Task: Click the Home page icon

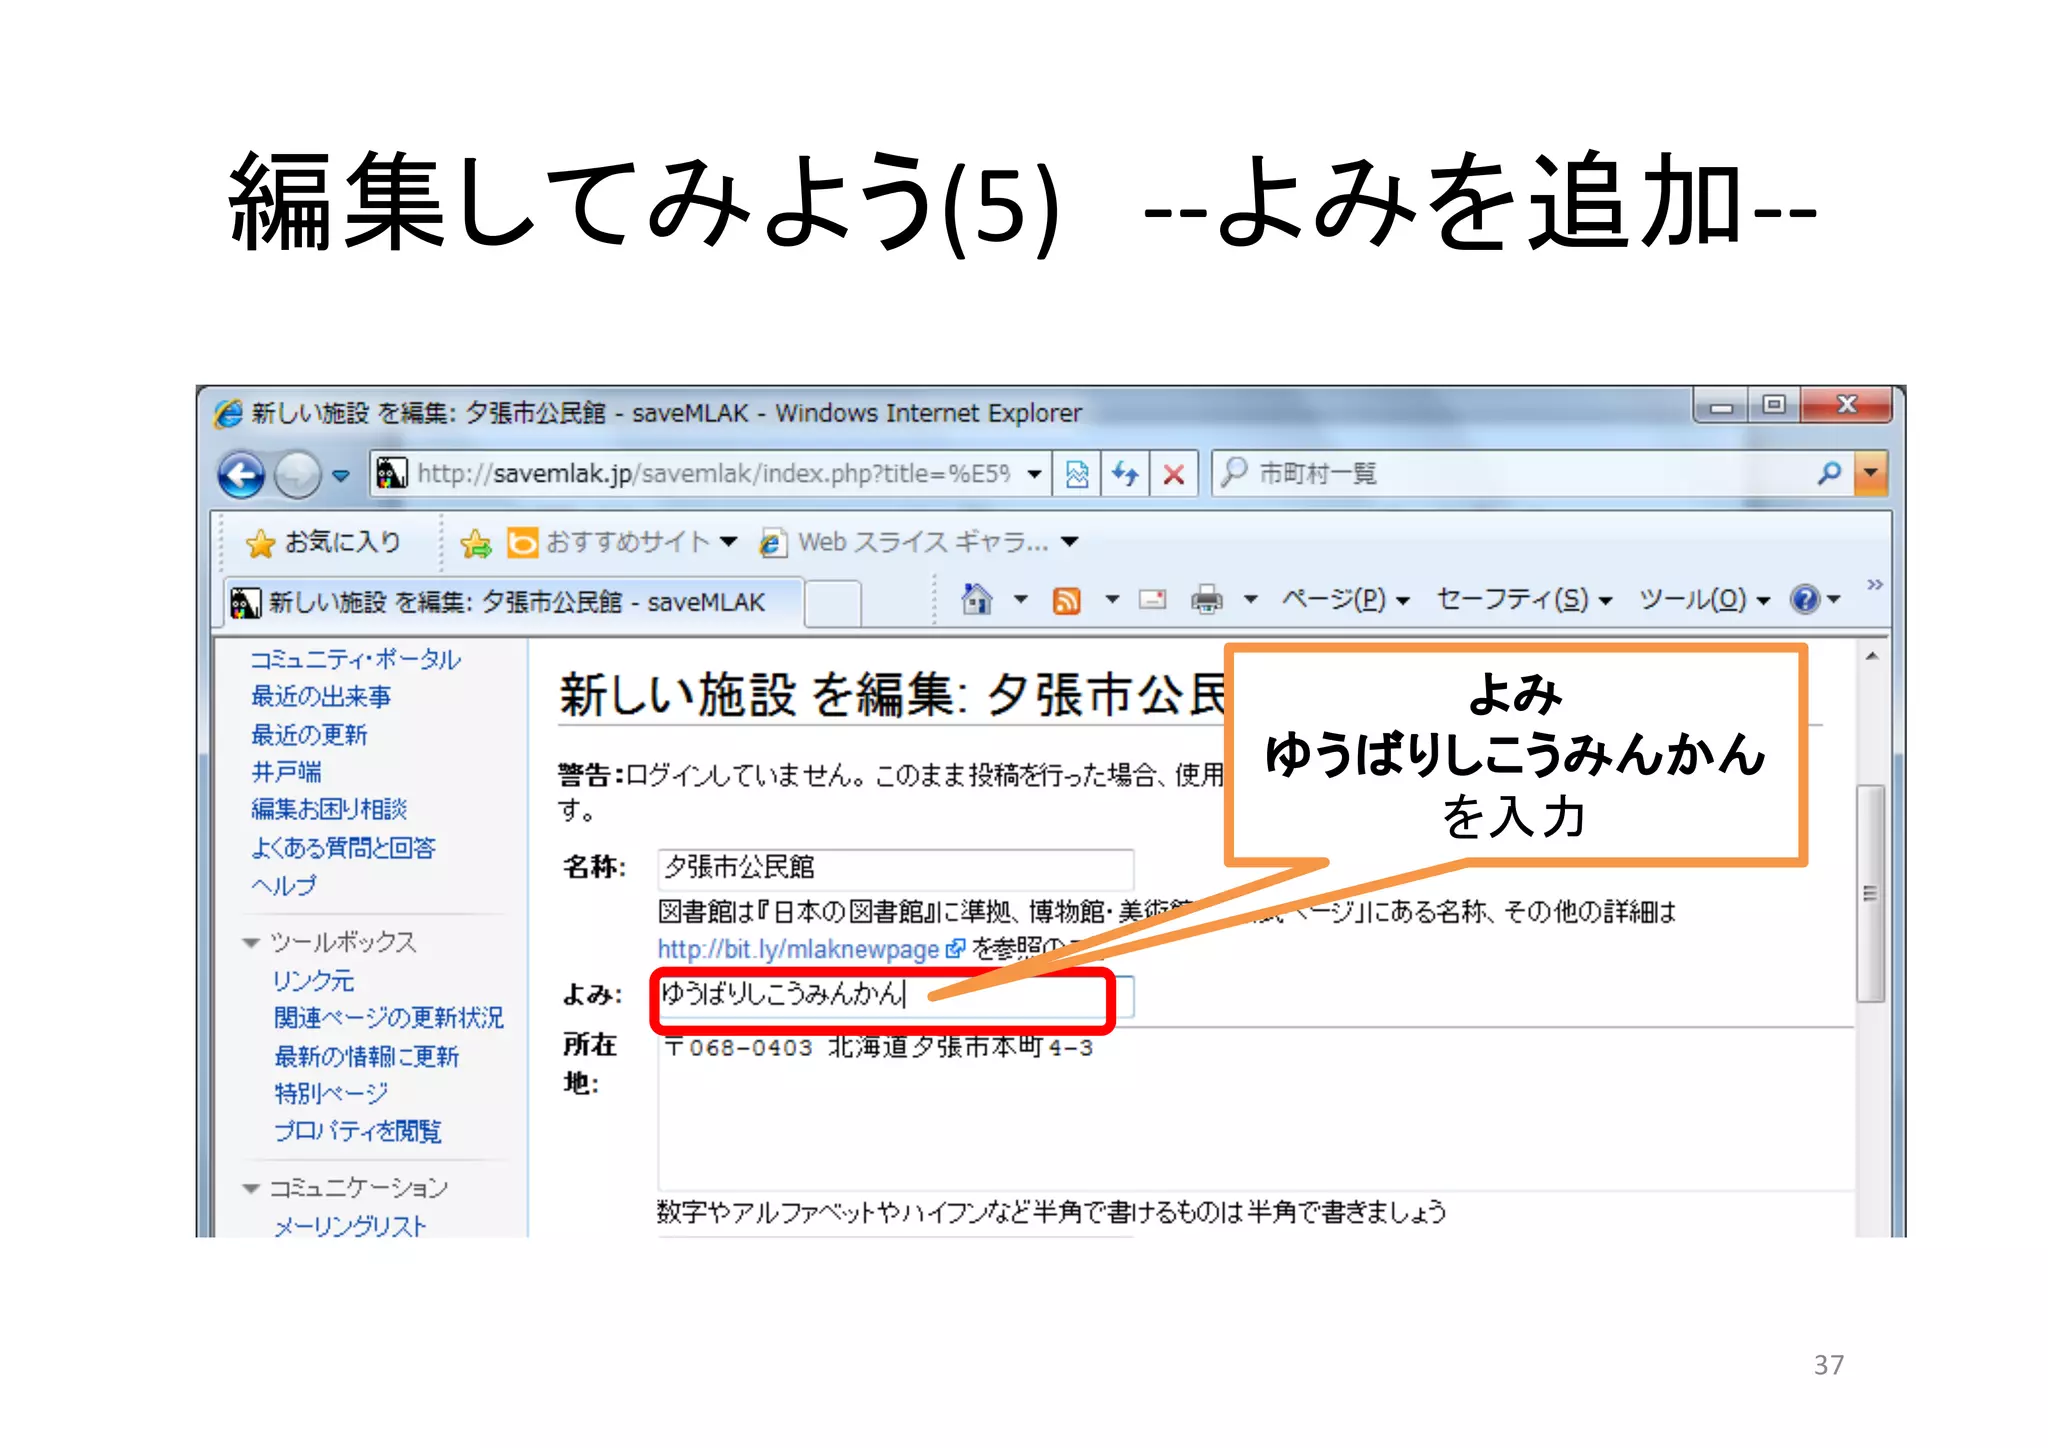Action: pos(977,599)
